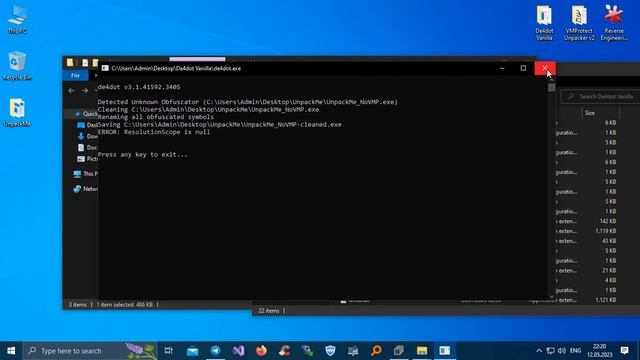Open the taskbar clock showing 22:20
This screenshot has height=360, width=640.
(x=600, y=351)
